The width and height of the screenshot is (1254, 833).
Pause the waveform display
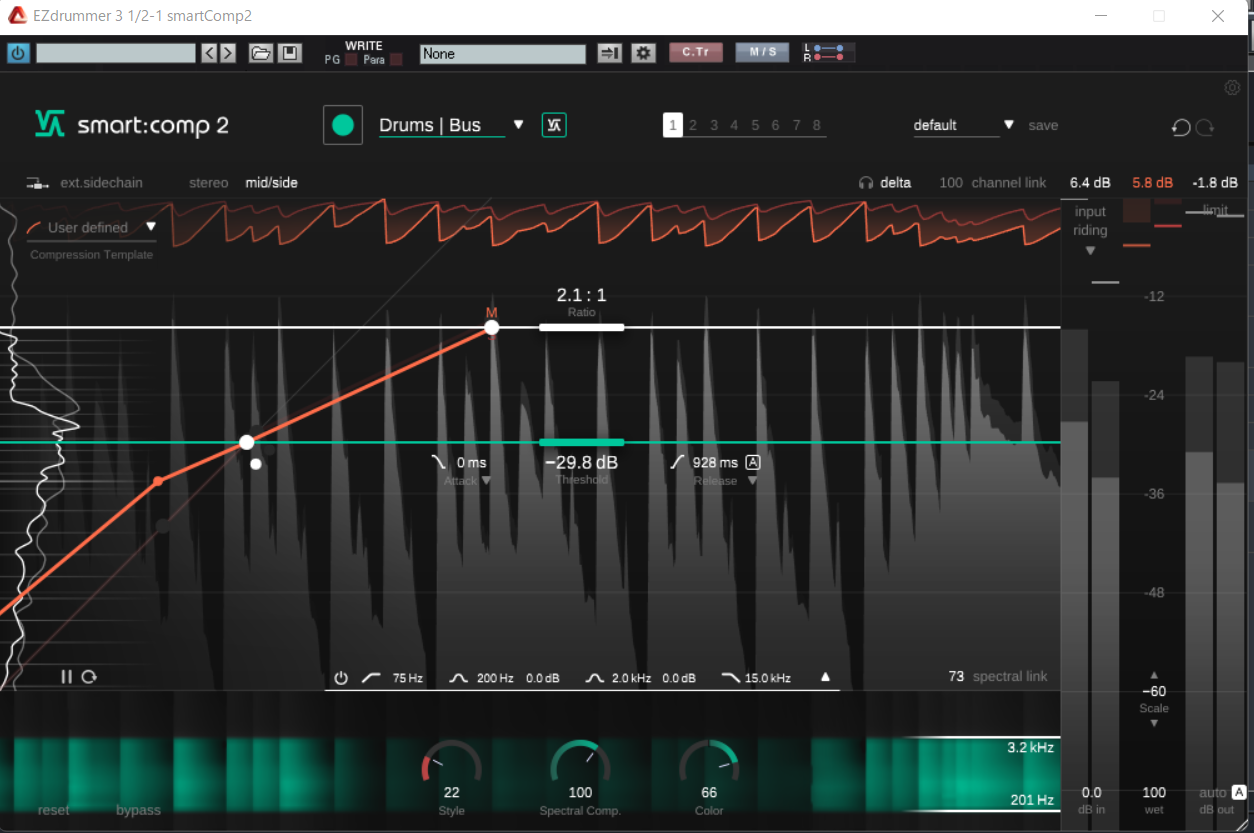click(x=66, y=677)
